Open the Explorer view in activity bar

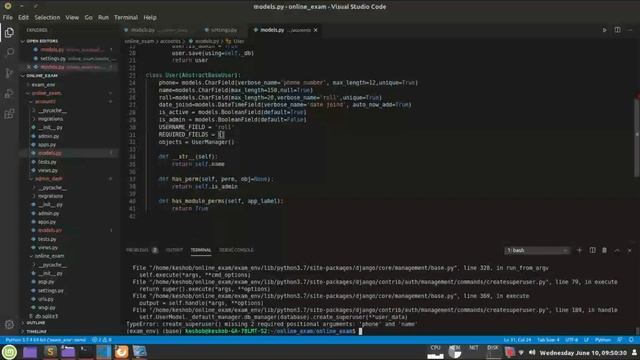point(9,33)
